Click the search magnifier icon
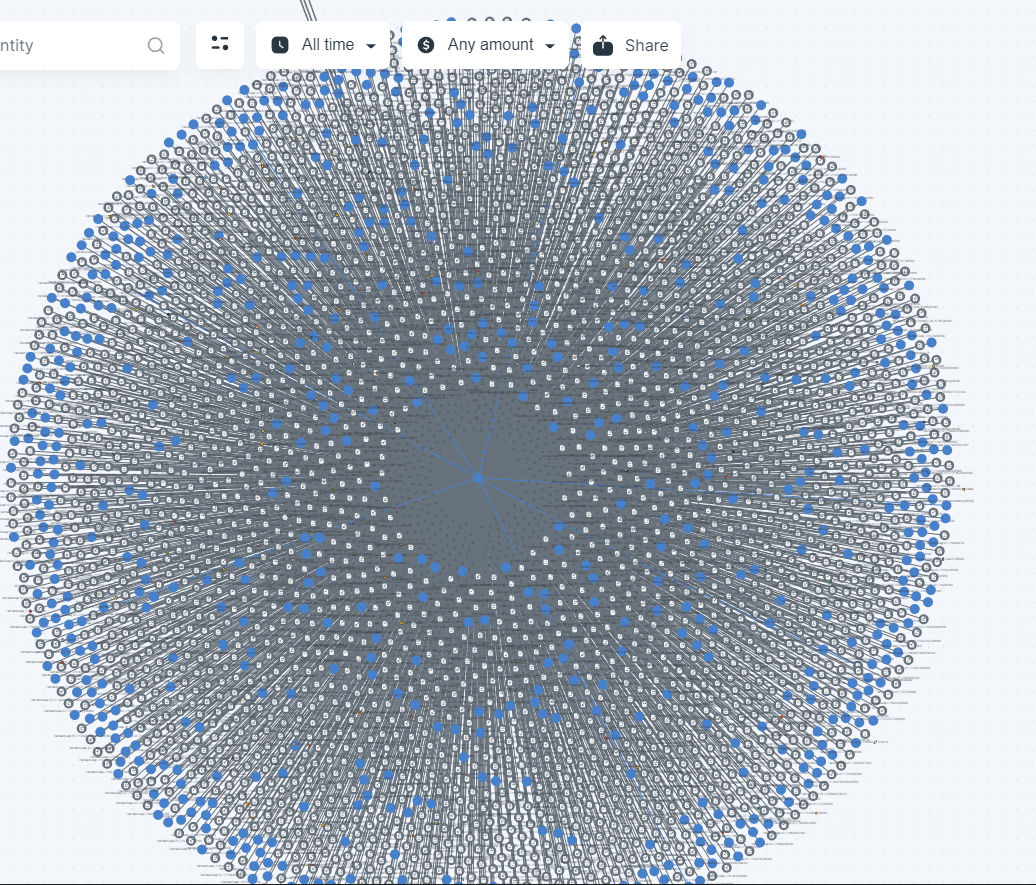Screen dimensions: 1036x885 coord(156,46)
